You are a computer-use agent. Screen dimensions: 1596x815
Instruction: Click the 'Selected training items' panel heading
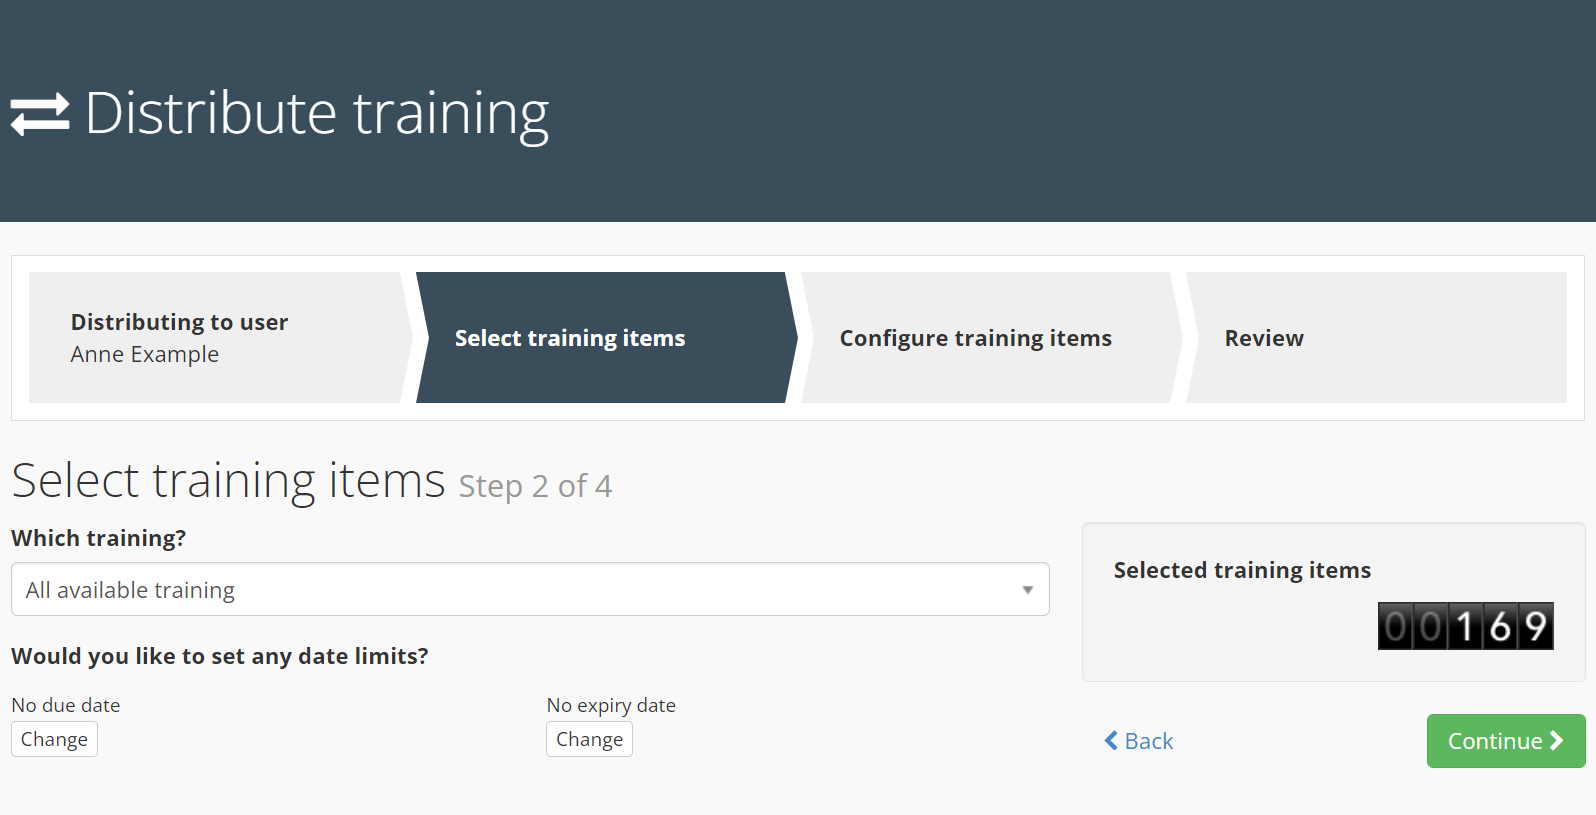1242,570
